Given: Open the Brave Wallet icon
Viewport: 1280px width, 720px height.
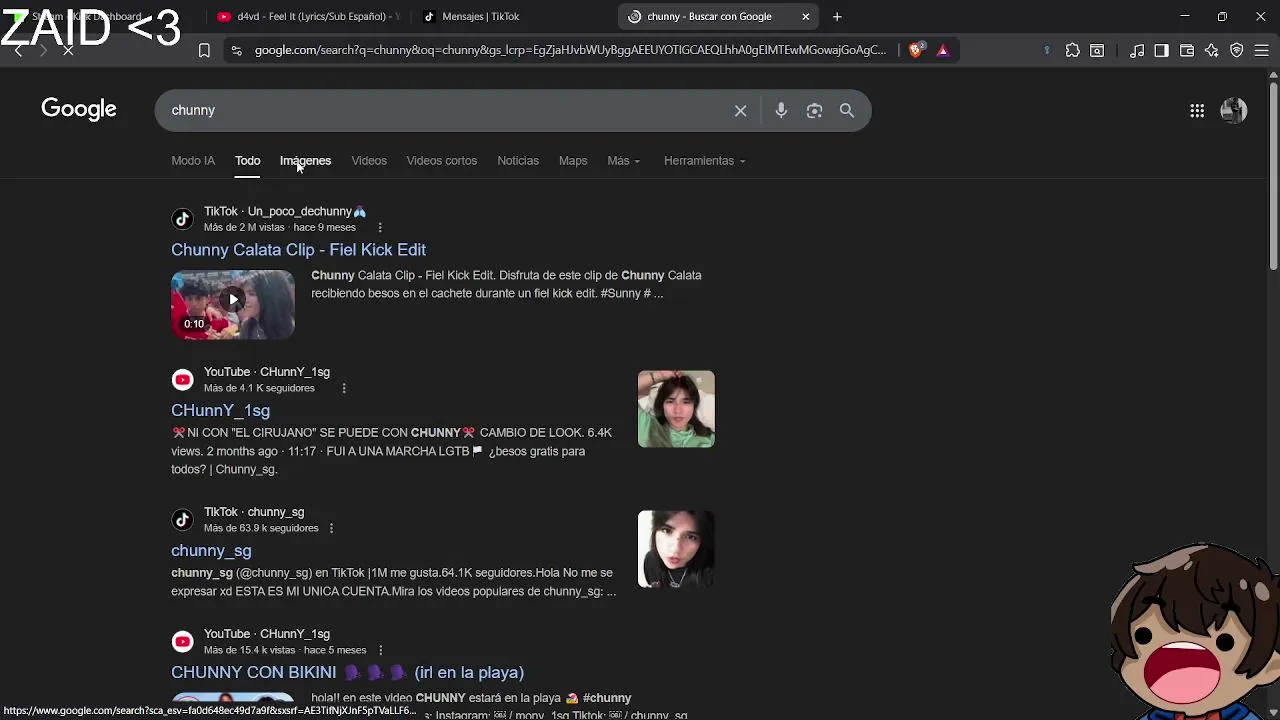Looking at the screenshot, I should [x=1187, y=50].
